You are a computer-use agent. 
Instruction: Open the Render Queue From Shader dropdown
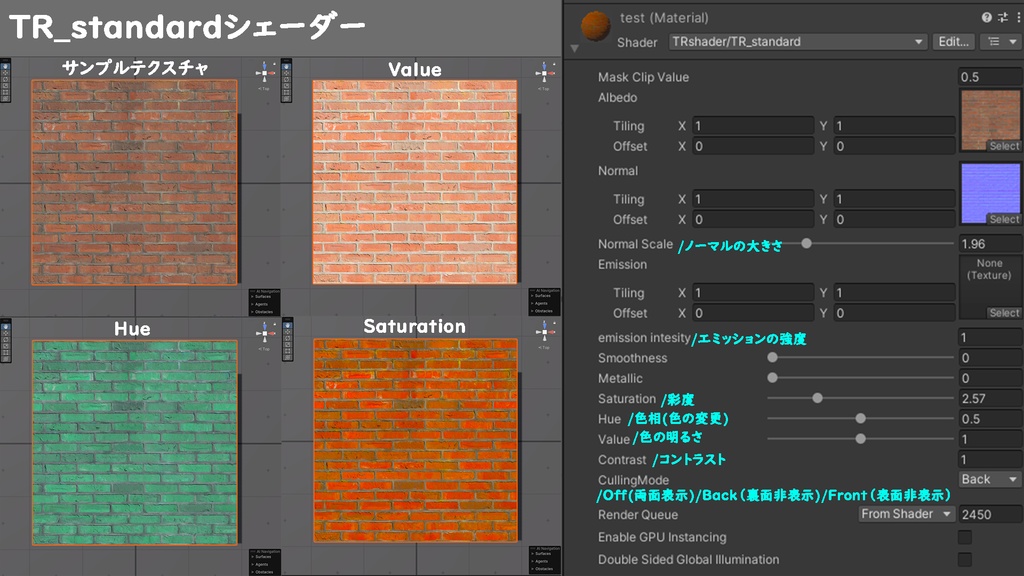[x=905, y=514]
